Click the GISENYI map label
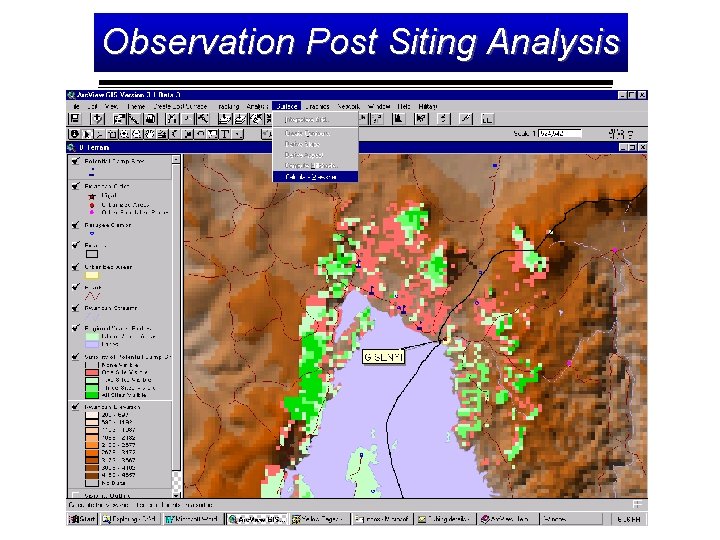720x540 pixels. [x=383, y=357]
